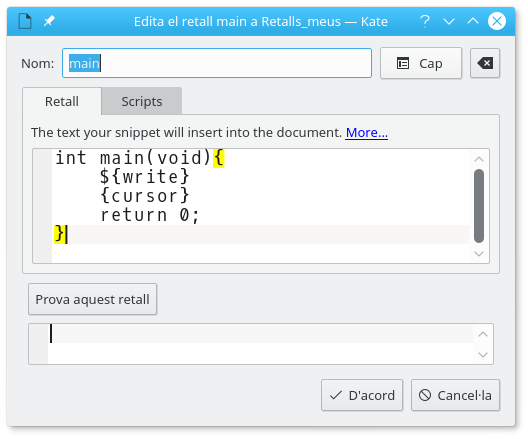
Task: Click the document icon in the title bar
Action: pos(25,22)
